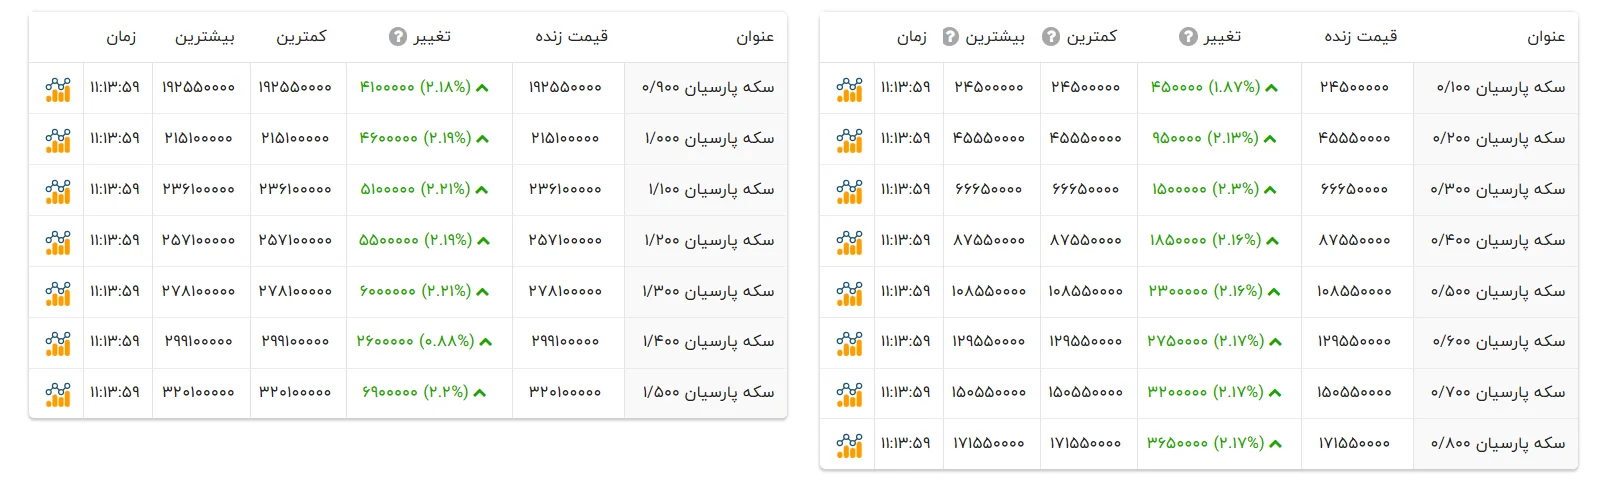The height and width of the screenshot is (480, 1600).
Task: Open chart icon for سکه پارسیان ۰/۳۰۰
Action: pos(849,191)
